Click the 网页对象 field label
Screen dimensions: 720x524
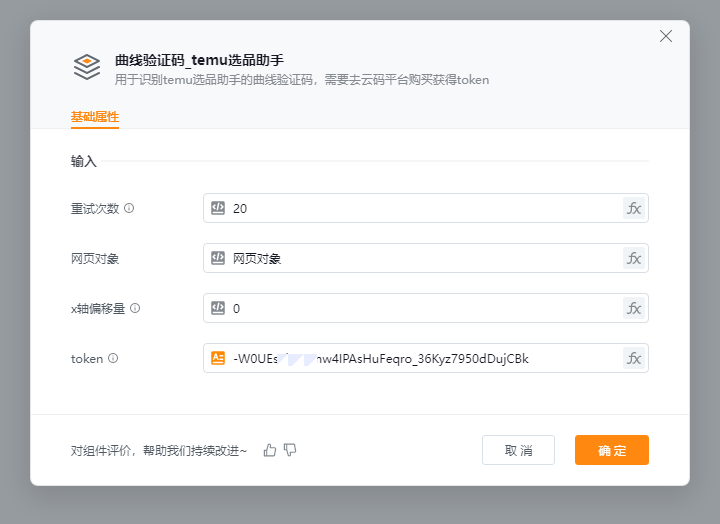coord(95,259)
